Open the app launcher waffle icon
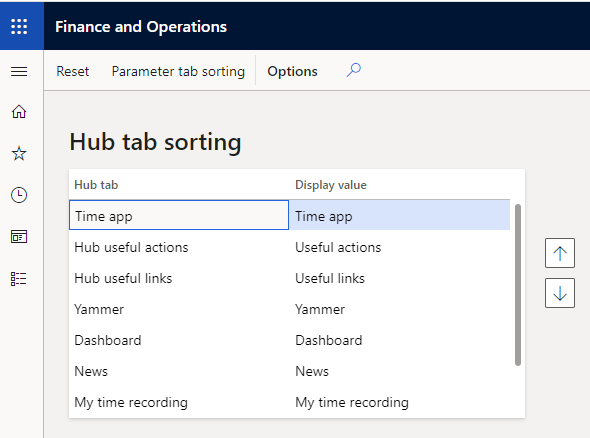 pyautogui.click(x=19, y=26)
